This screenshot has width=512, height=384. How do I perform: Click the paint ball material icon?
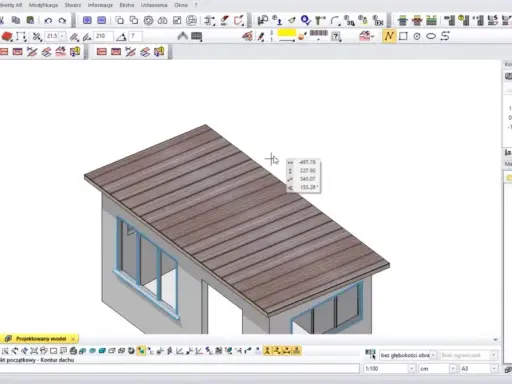(x=302, y=36)
